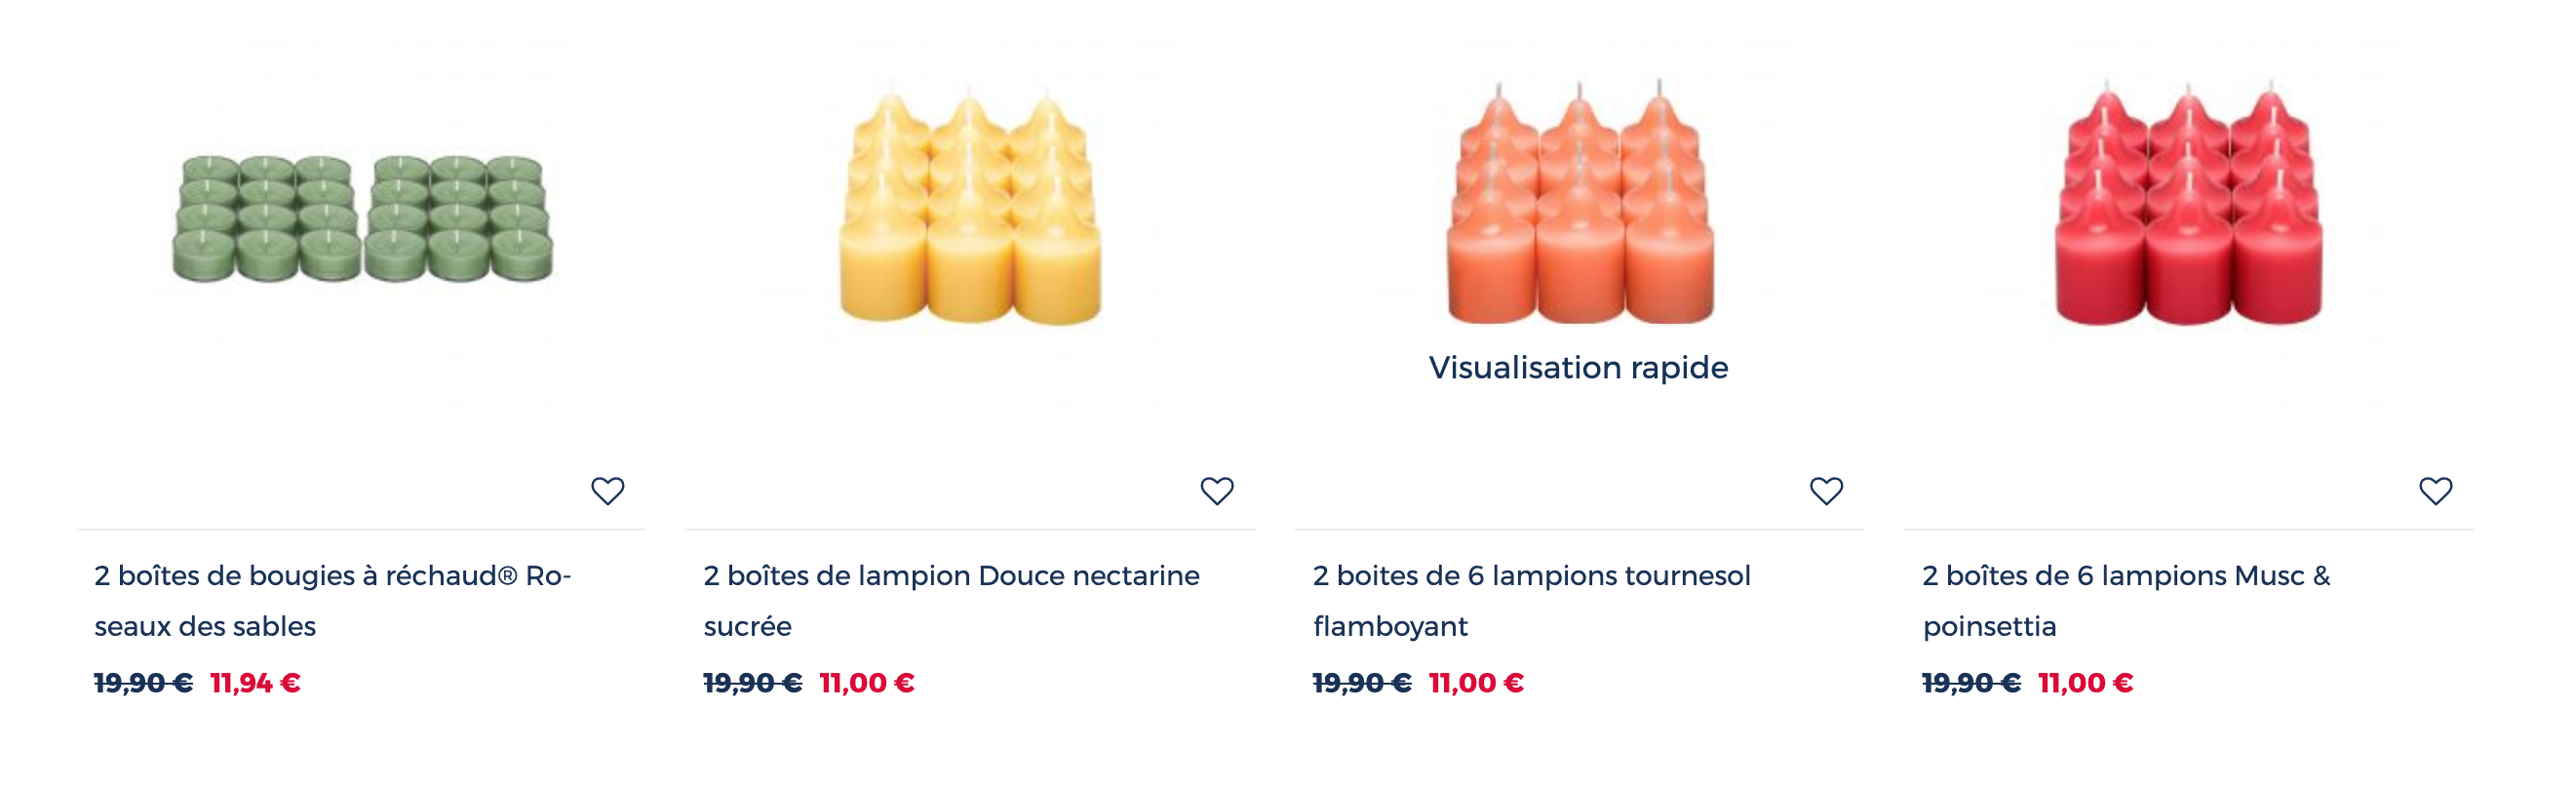The width and height of the screenshot is (2576, 788).
Task: Click the yellow votive candles image
Action: [970, 205]
